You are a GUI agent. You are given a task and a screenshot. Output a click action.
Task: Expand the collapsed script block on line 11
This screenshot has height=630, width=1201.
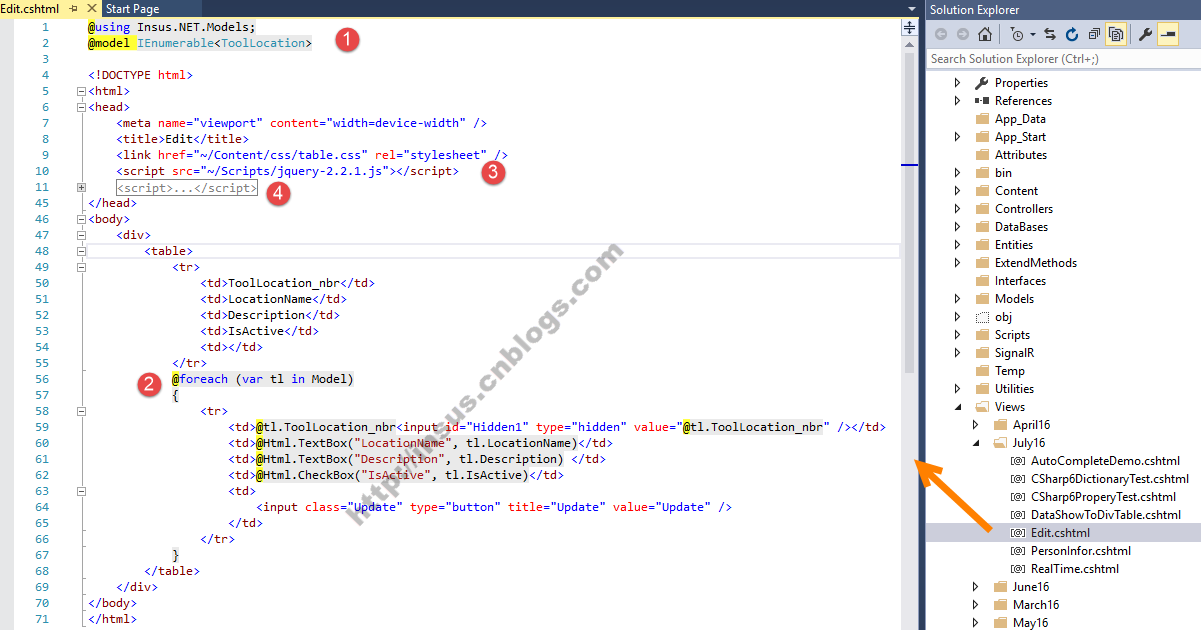click(x=81, y=187)
